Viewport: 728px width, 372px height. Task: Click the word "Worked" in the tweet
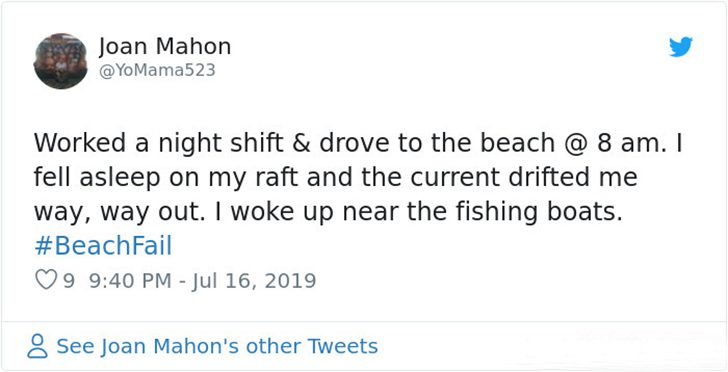(x=80, y=144)
